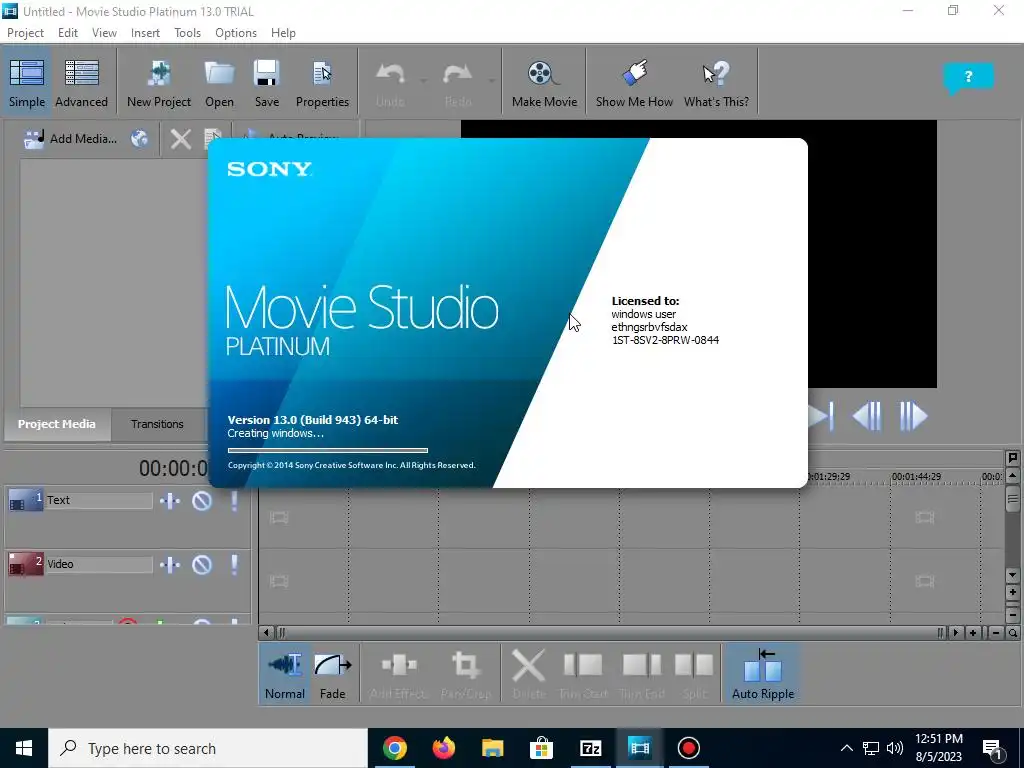Viewport: 1024px width, 768px height.
Task: Increase track height with plus button
Action: pyautogui.click(x=1012, y=593)
